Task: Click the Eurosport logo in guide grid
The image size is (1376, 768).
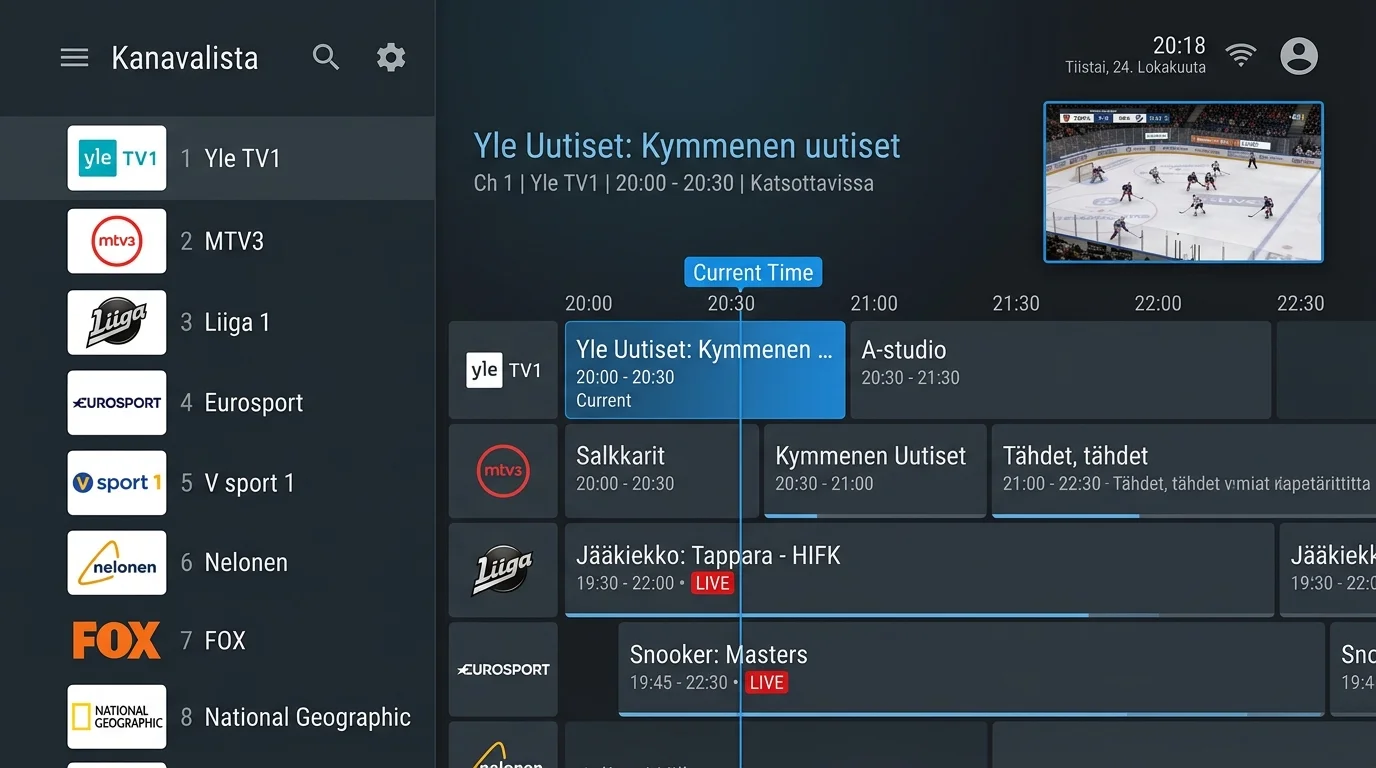Action: point(503,669)
